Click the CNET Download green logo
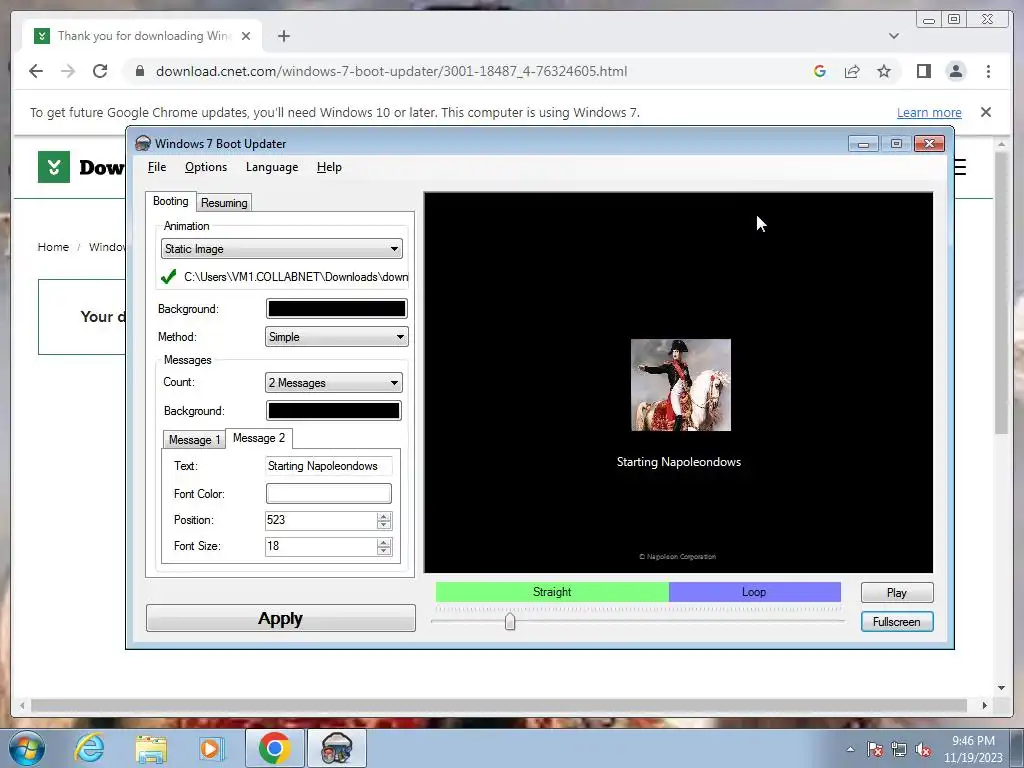 [54, 167]
